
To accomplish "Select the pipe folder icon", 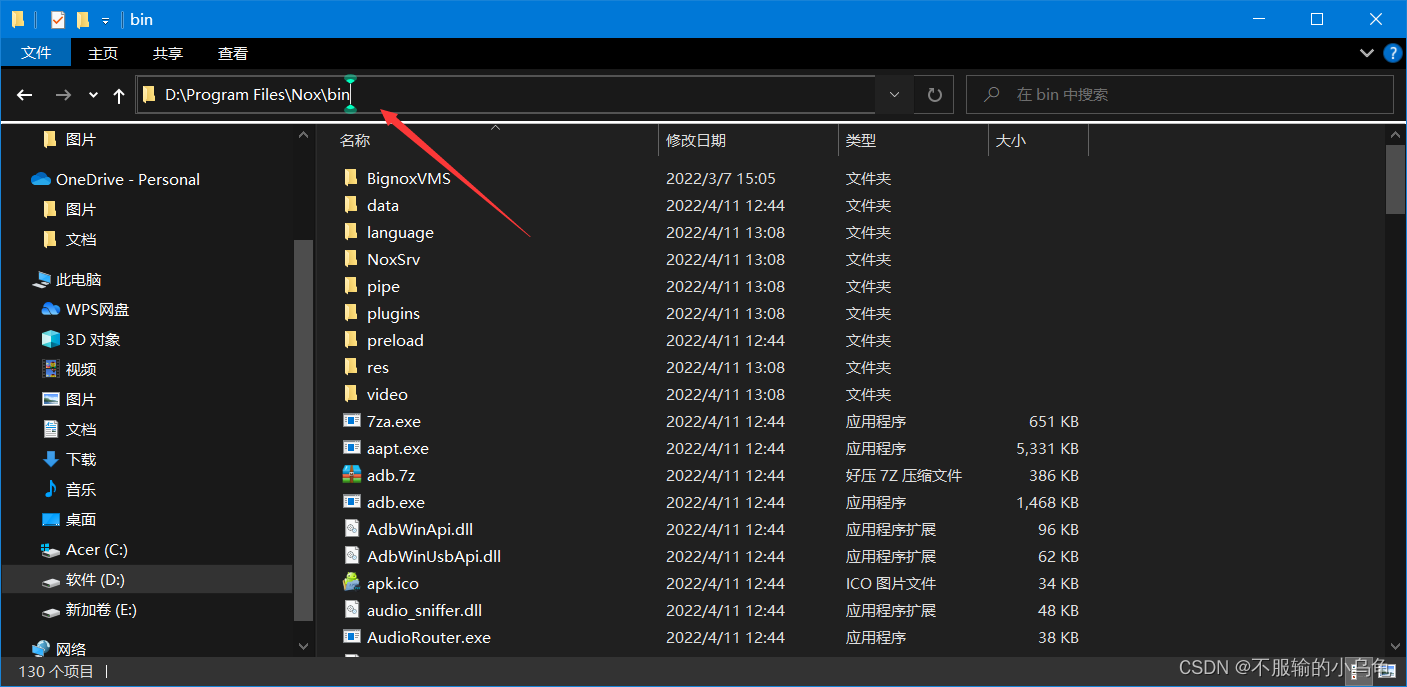I will [351, 286].
